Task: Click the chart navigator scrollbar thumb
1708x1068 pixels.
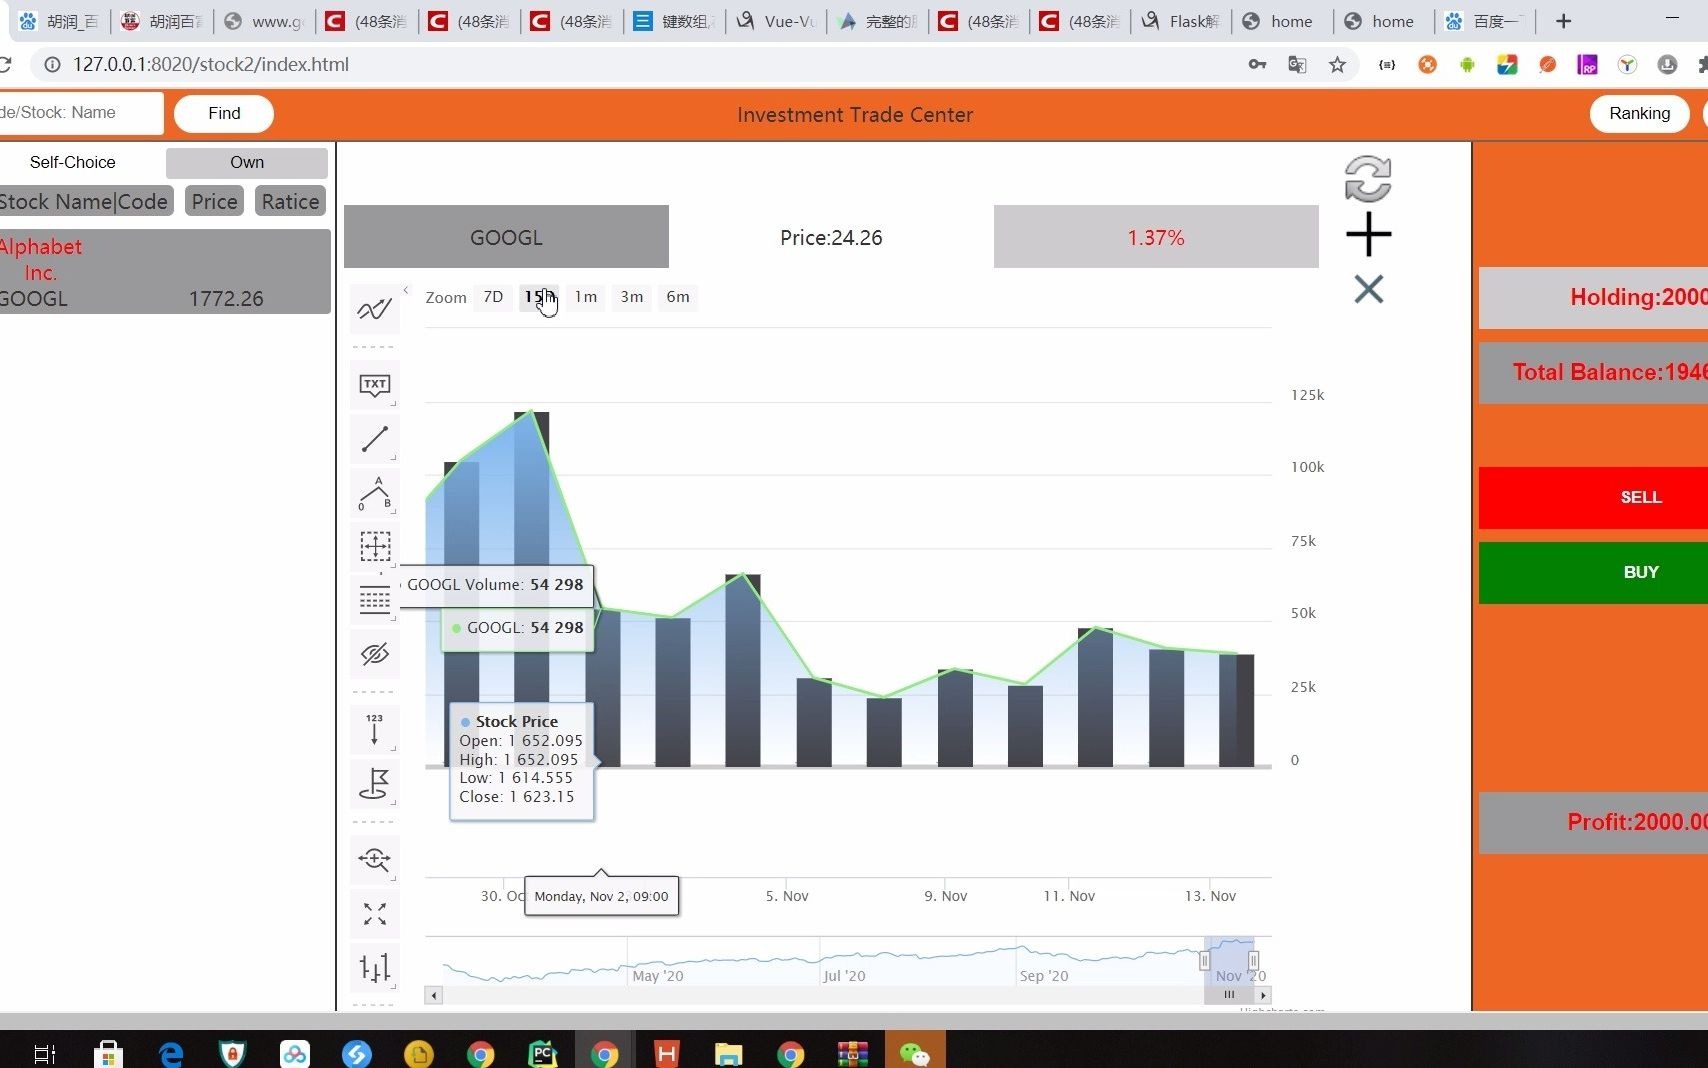Action: point(1229,995)
